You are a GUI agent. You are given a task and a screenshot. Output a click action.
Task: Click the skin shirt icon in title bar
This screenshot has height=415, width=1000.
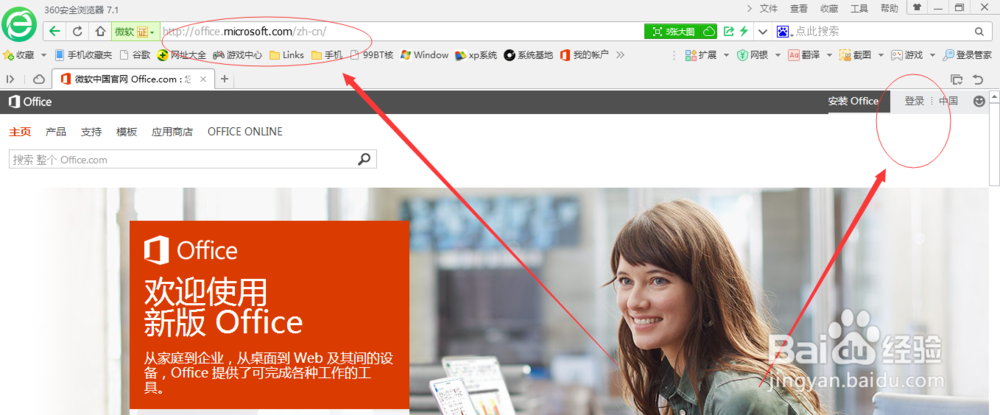point(917,8)
